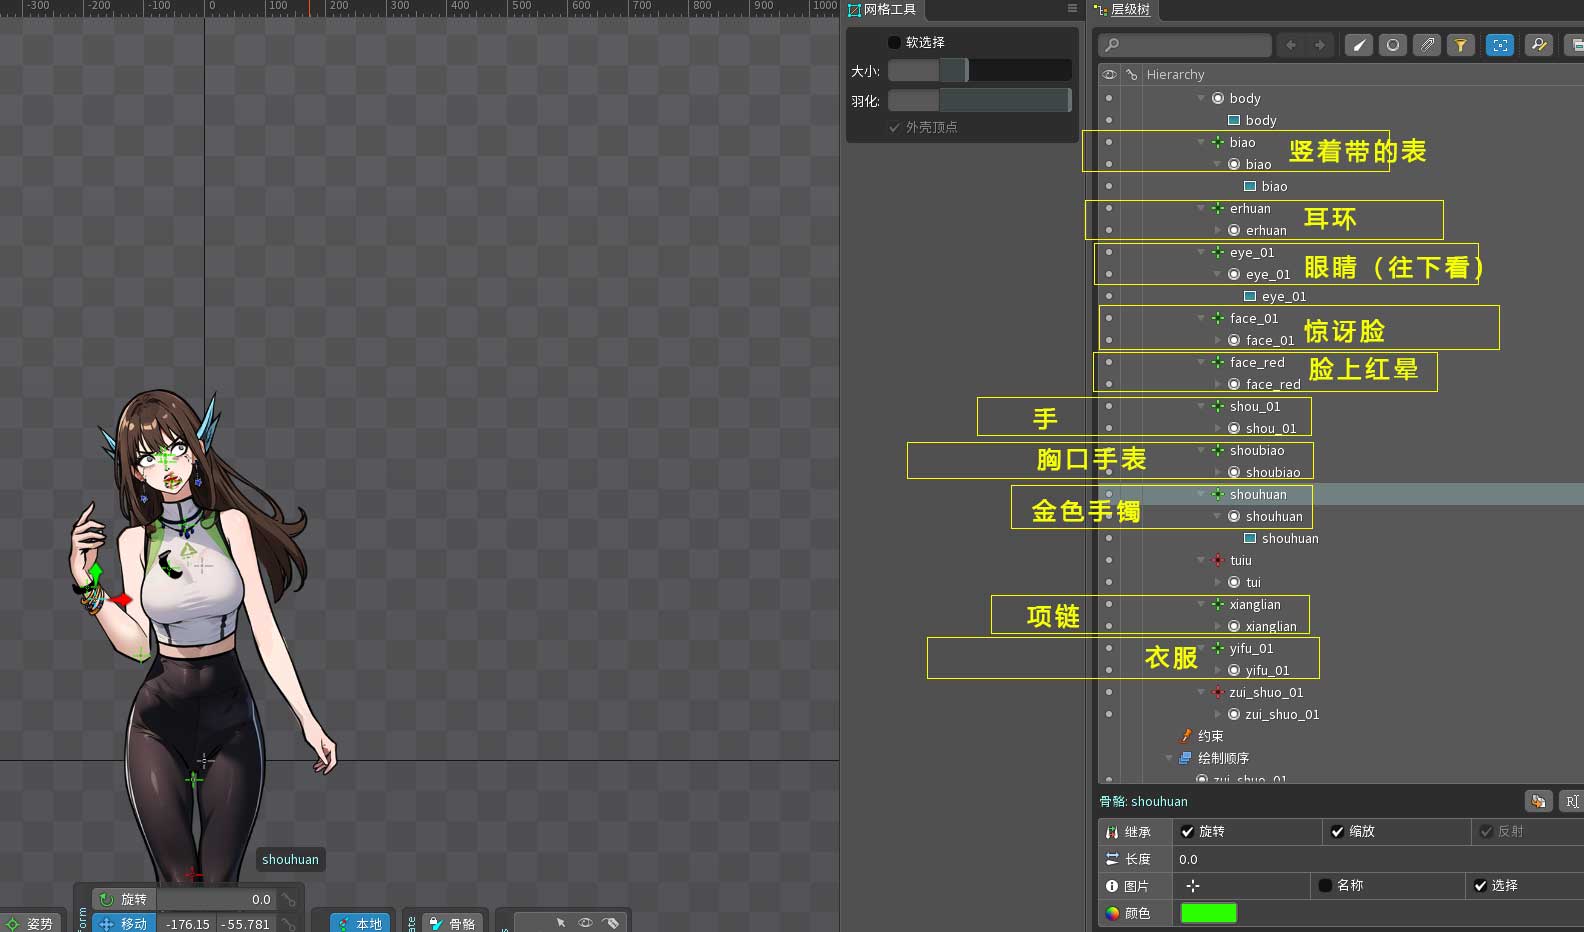Toggle the blue center-on-selection icon
The width and height of the screenshot is (1584, 932).
[1499, 45]
